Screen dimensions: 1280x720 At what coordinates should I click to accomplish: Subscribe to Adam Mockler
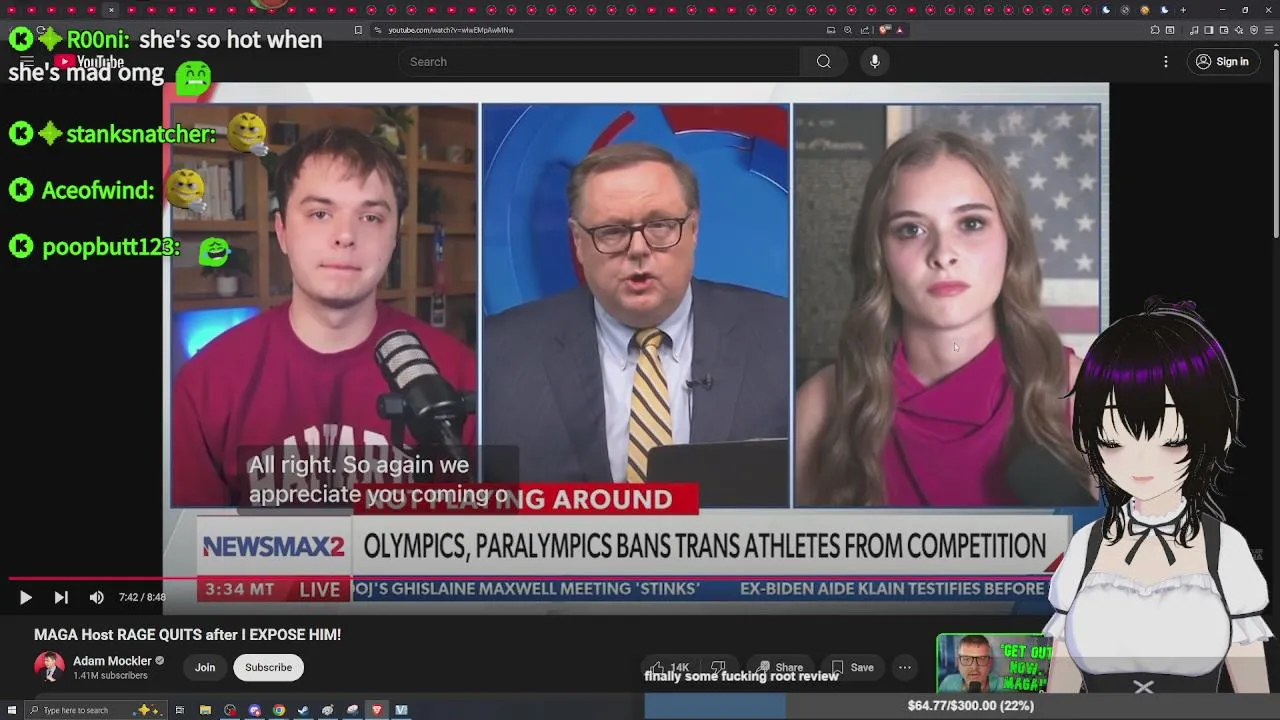coord(268,667)
